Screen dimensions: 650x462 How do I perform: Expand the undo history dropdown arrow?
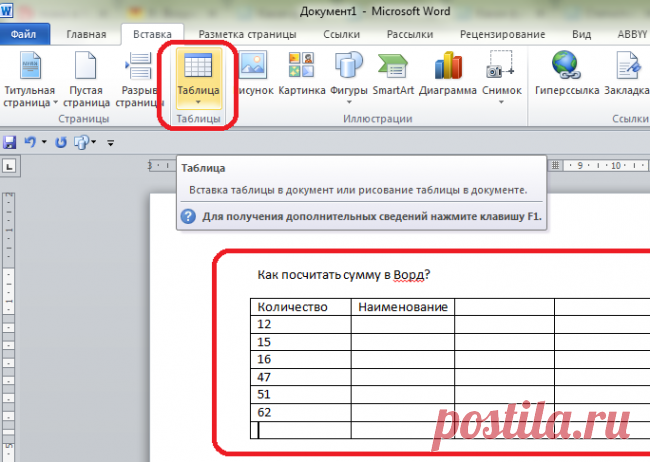[44, 142]
